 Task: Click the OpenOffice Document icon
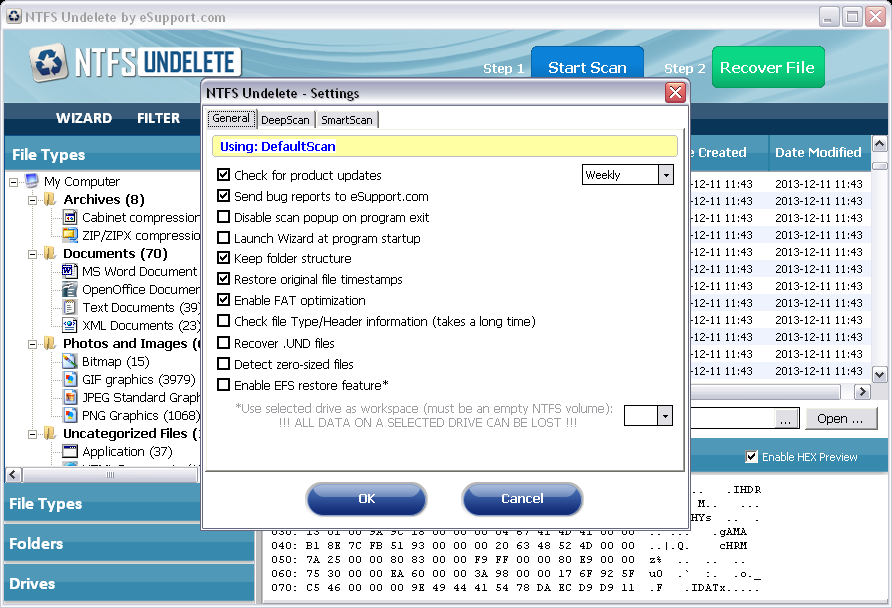click(x=70, y=289)
